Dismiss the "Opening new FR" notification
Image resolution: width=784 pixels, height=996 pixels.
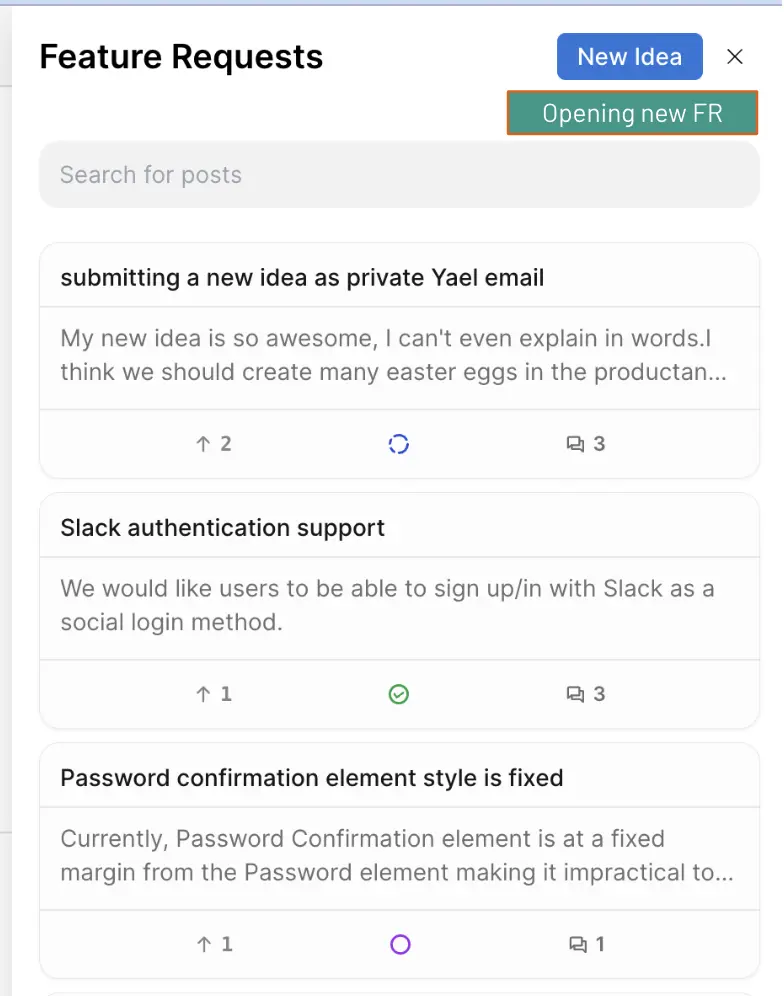[x=632, y=113]
